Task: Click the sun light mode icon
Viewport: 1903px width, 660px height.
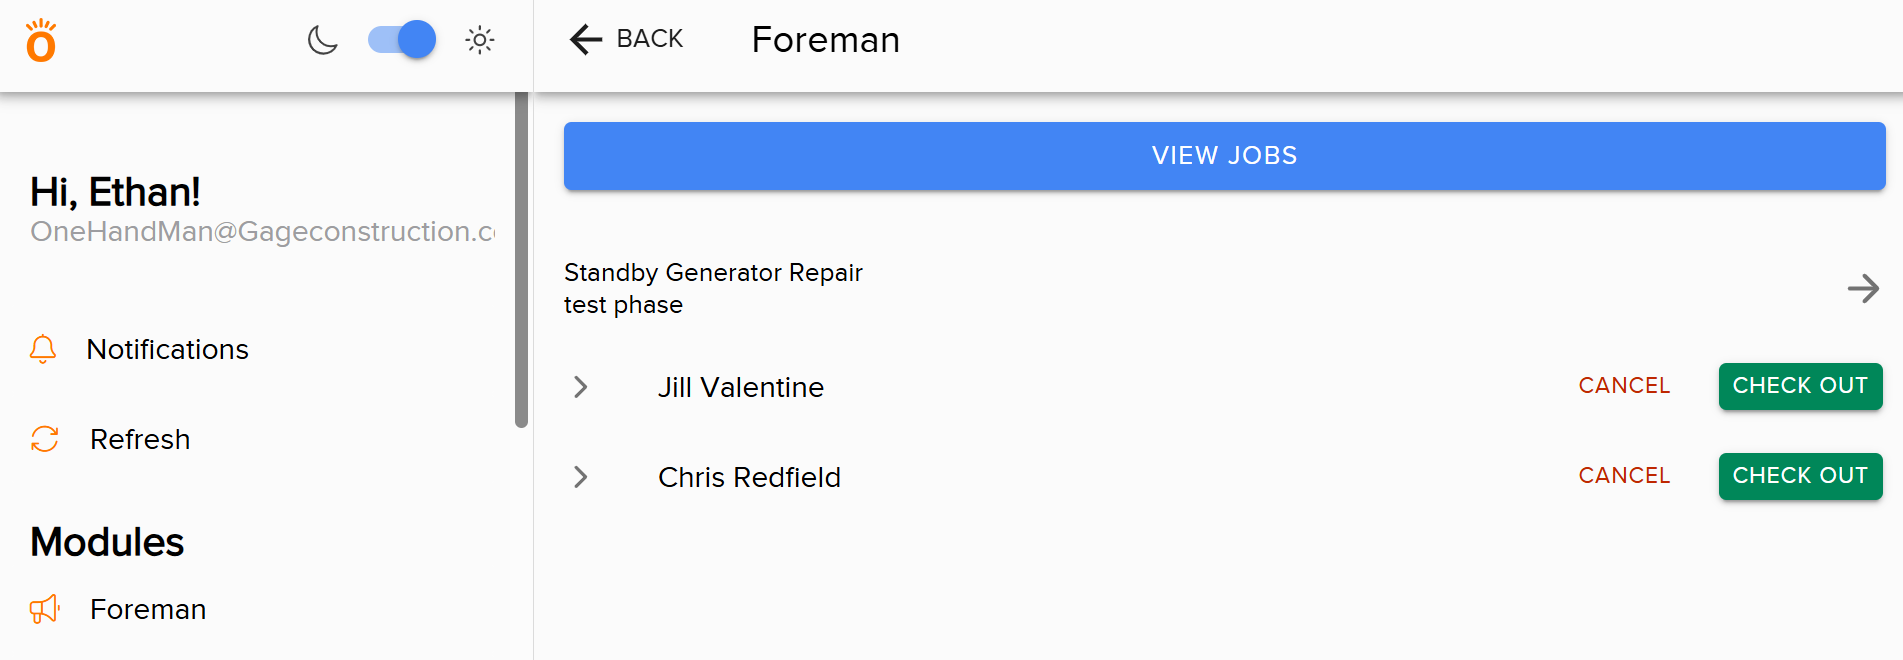Action: point(480,40)
